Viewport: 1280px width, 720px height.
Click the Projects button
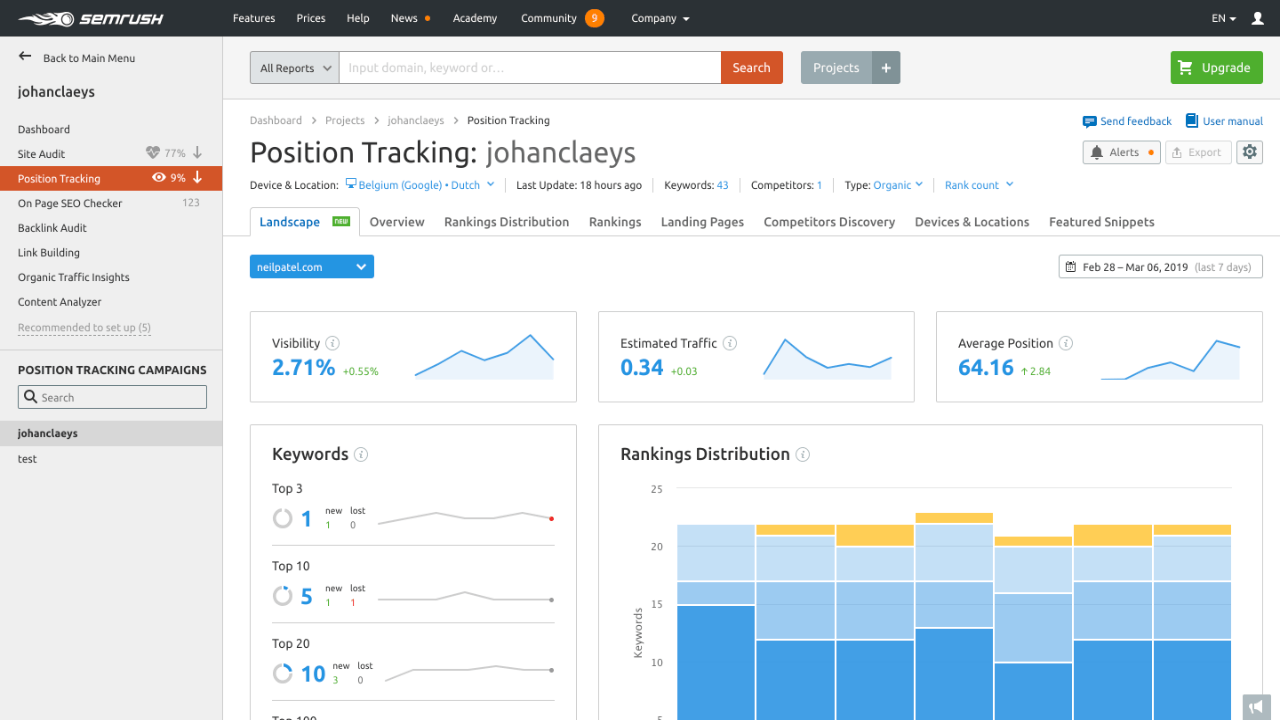point(837,67)
